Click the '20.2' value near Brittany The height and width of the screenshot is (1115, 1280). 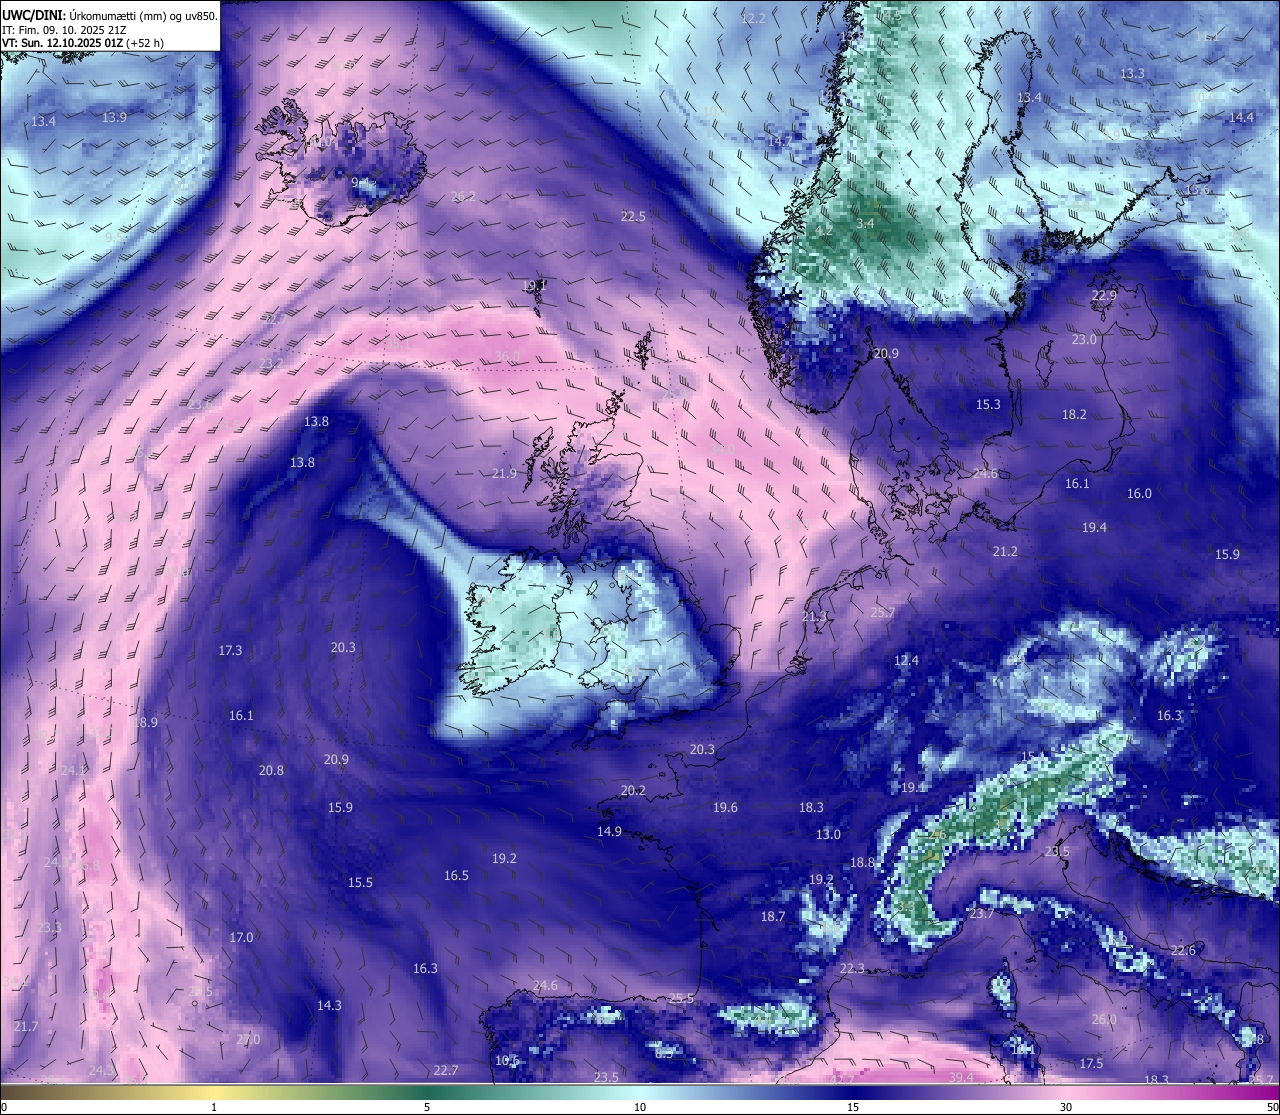(633, 790)
